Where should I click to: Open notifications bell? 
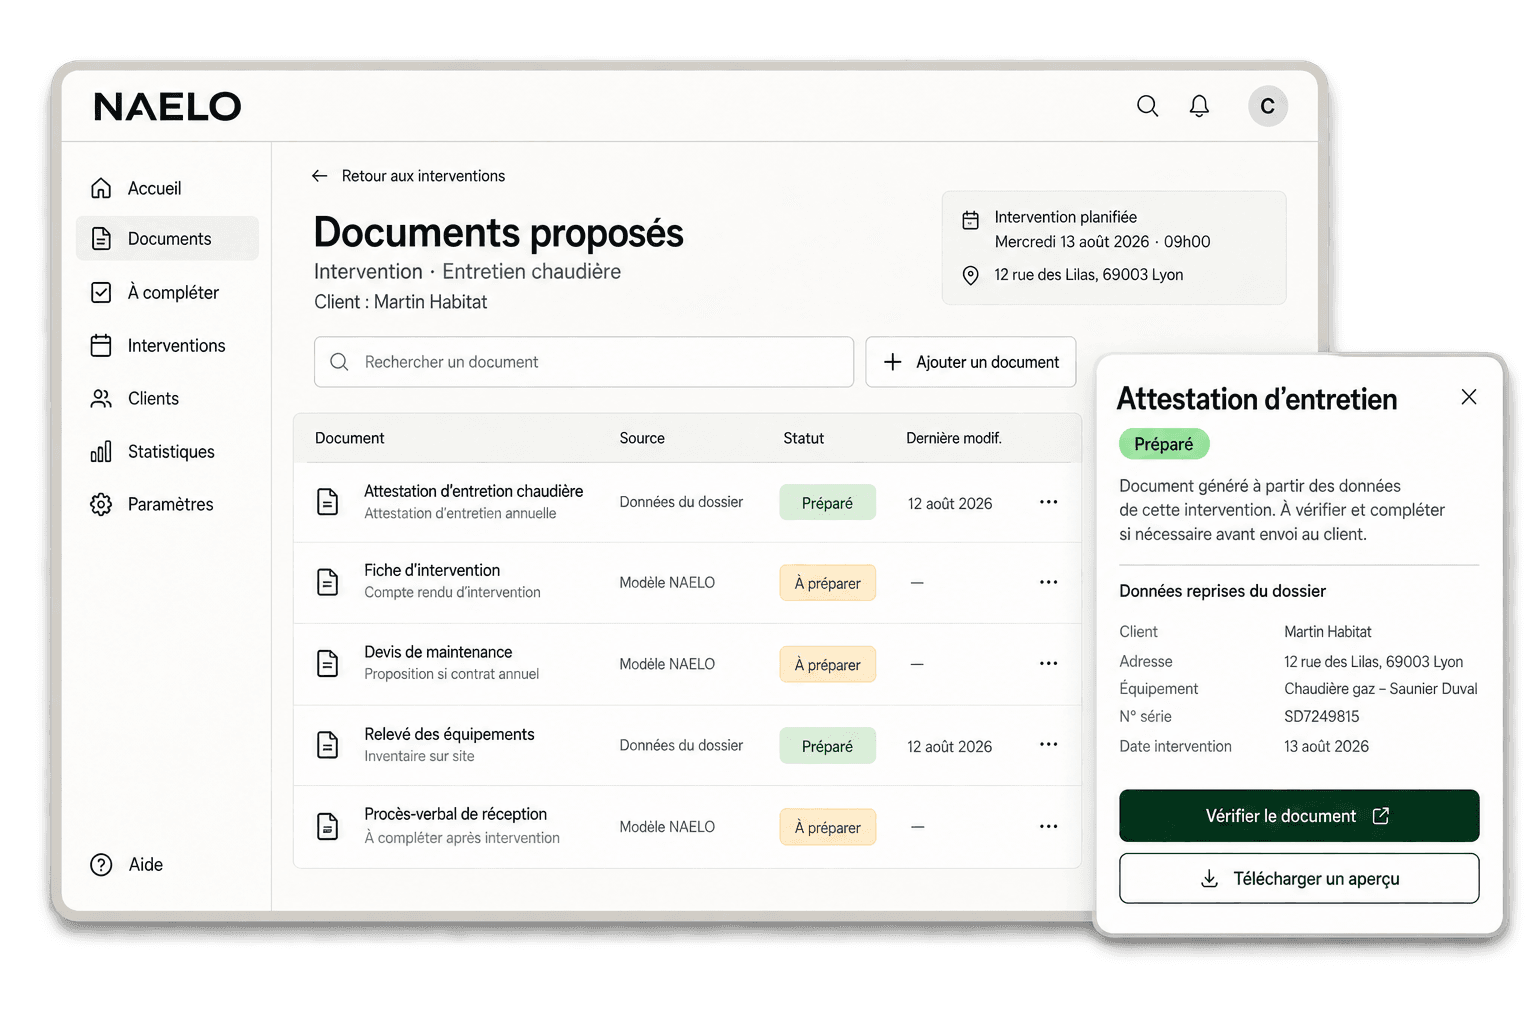[x=1199, y=106]
